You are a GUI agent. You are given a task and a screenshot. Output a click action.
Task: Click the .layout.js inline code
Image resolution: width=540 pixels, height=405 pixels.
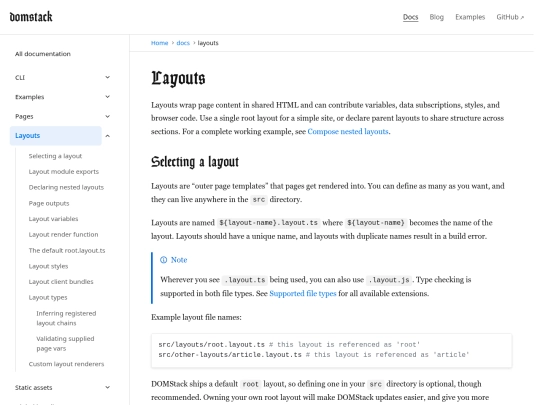click(x=389, y=280)
